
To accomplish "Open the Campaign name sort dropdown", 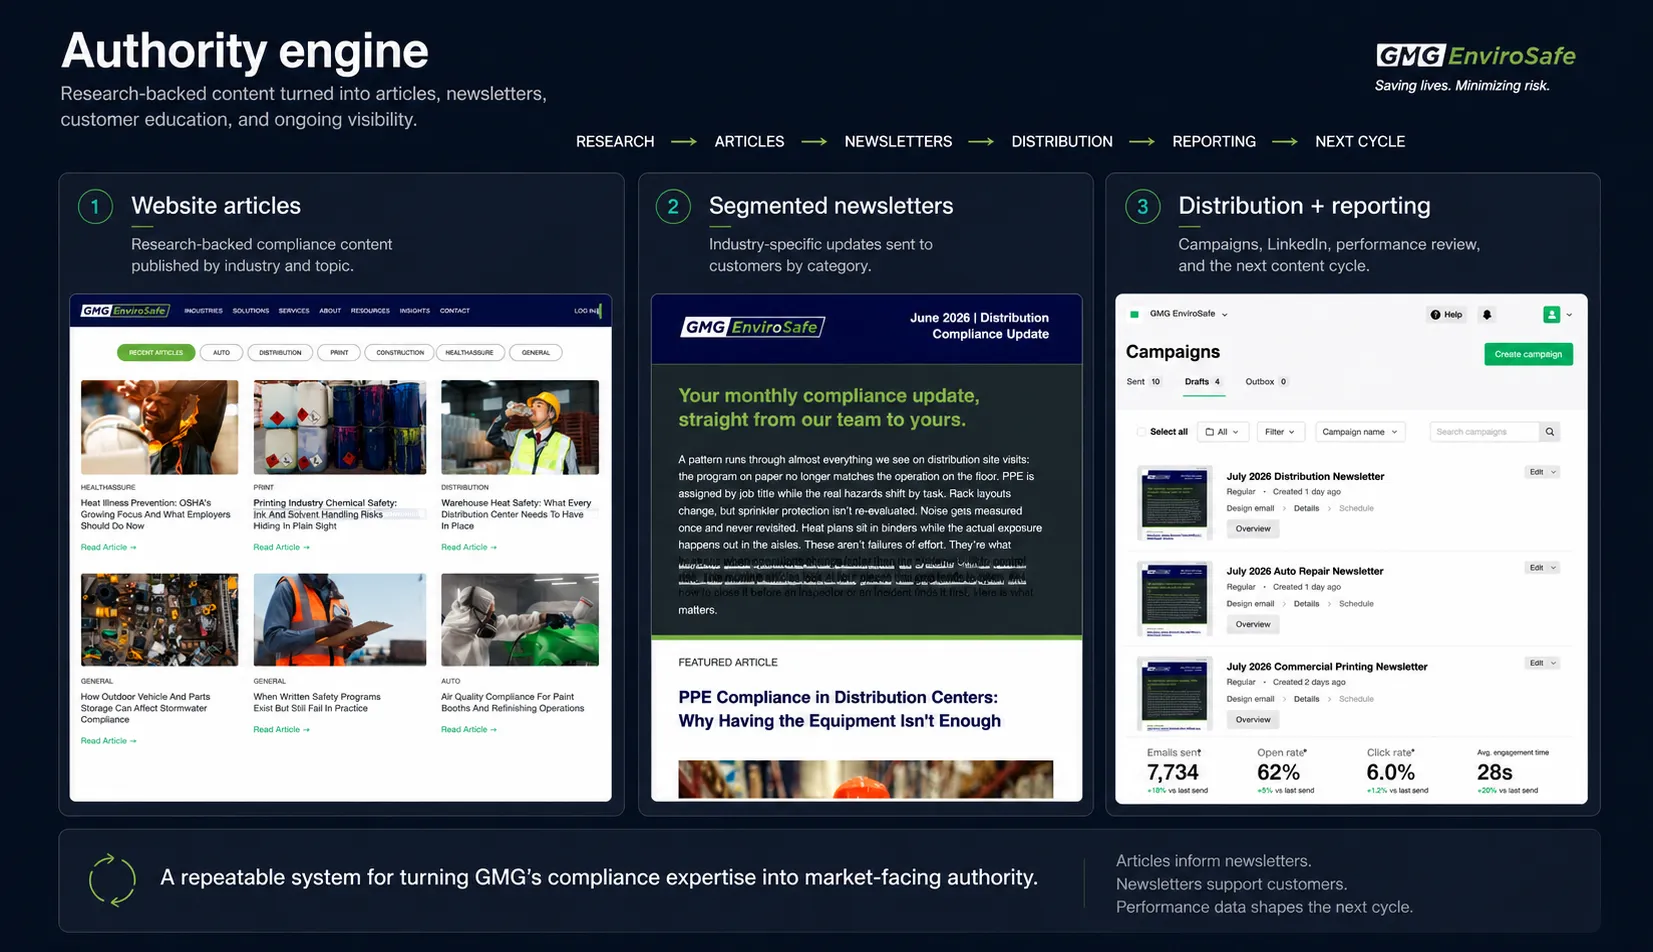I will [x=1360, y=432].
